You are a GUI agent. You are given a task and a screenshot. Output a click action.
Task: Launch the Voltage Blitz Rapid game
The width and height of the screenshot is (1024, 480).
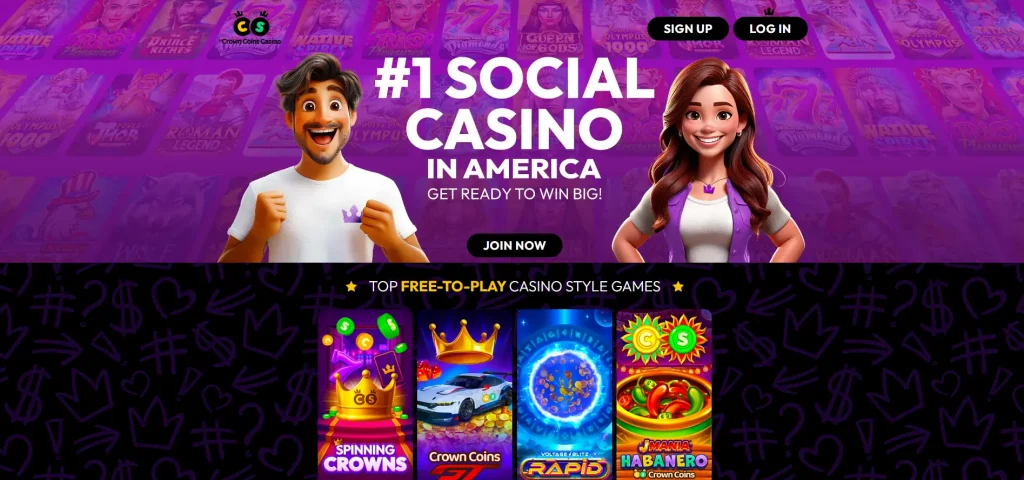click(564, 394)
